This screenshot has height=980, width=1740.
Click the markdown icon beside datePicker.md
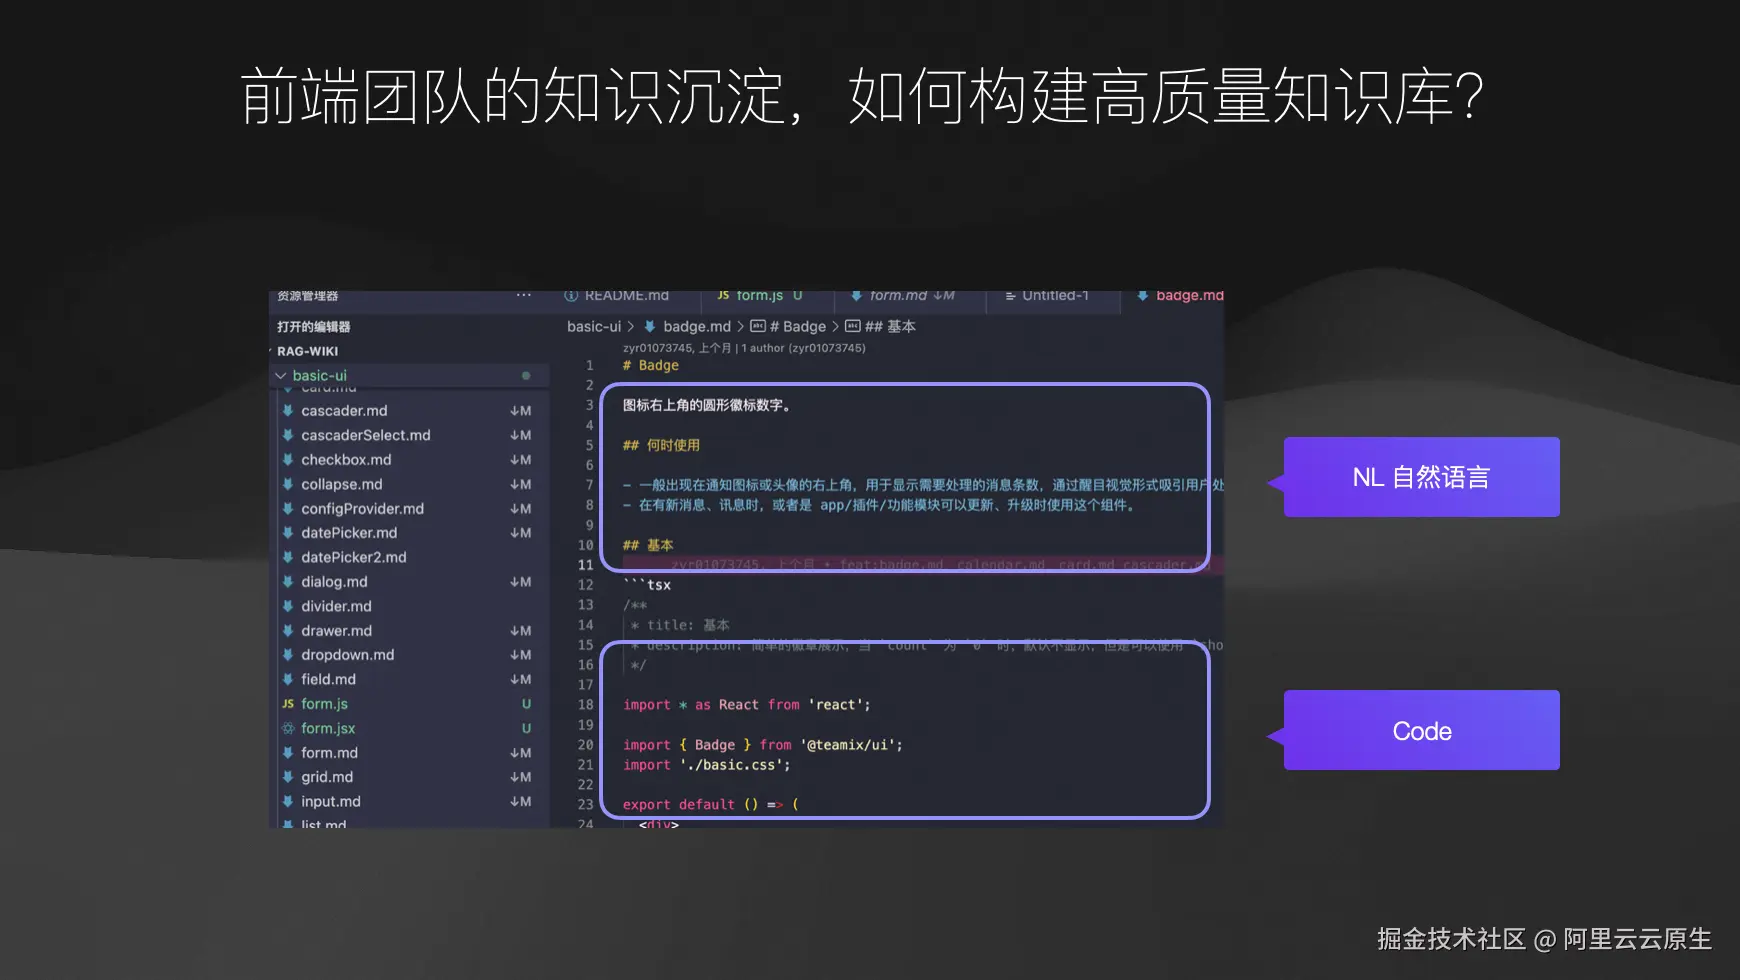click(288, 533)
